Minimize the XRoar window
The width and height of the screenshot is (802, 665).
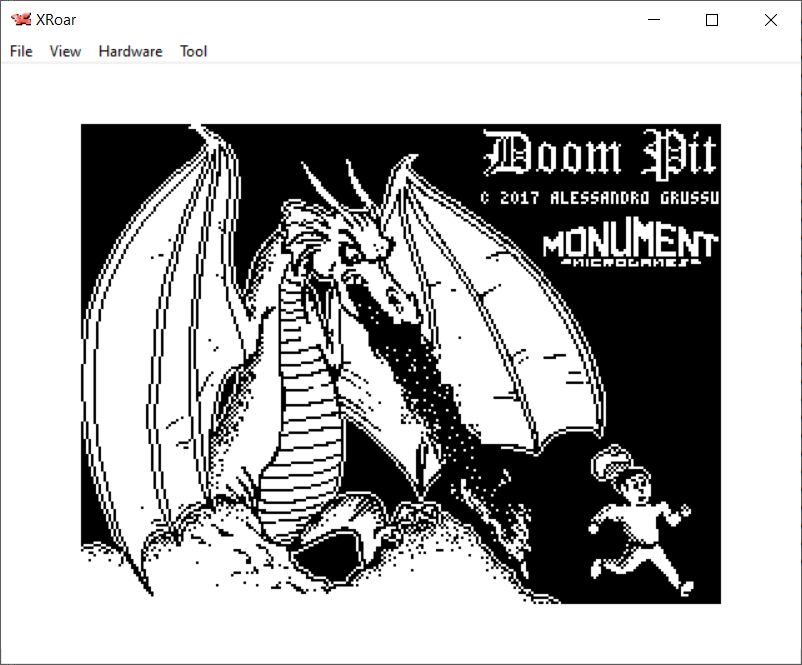(x=654, y=20)
